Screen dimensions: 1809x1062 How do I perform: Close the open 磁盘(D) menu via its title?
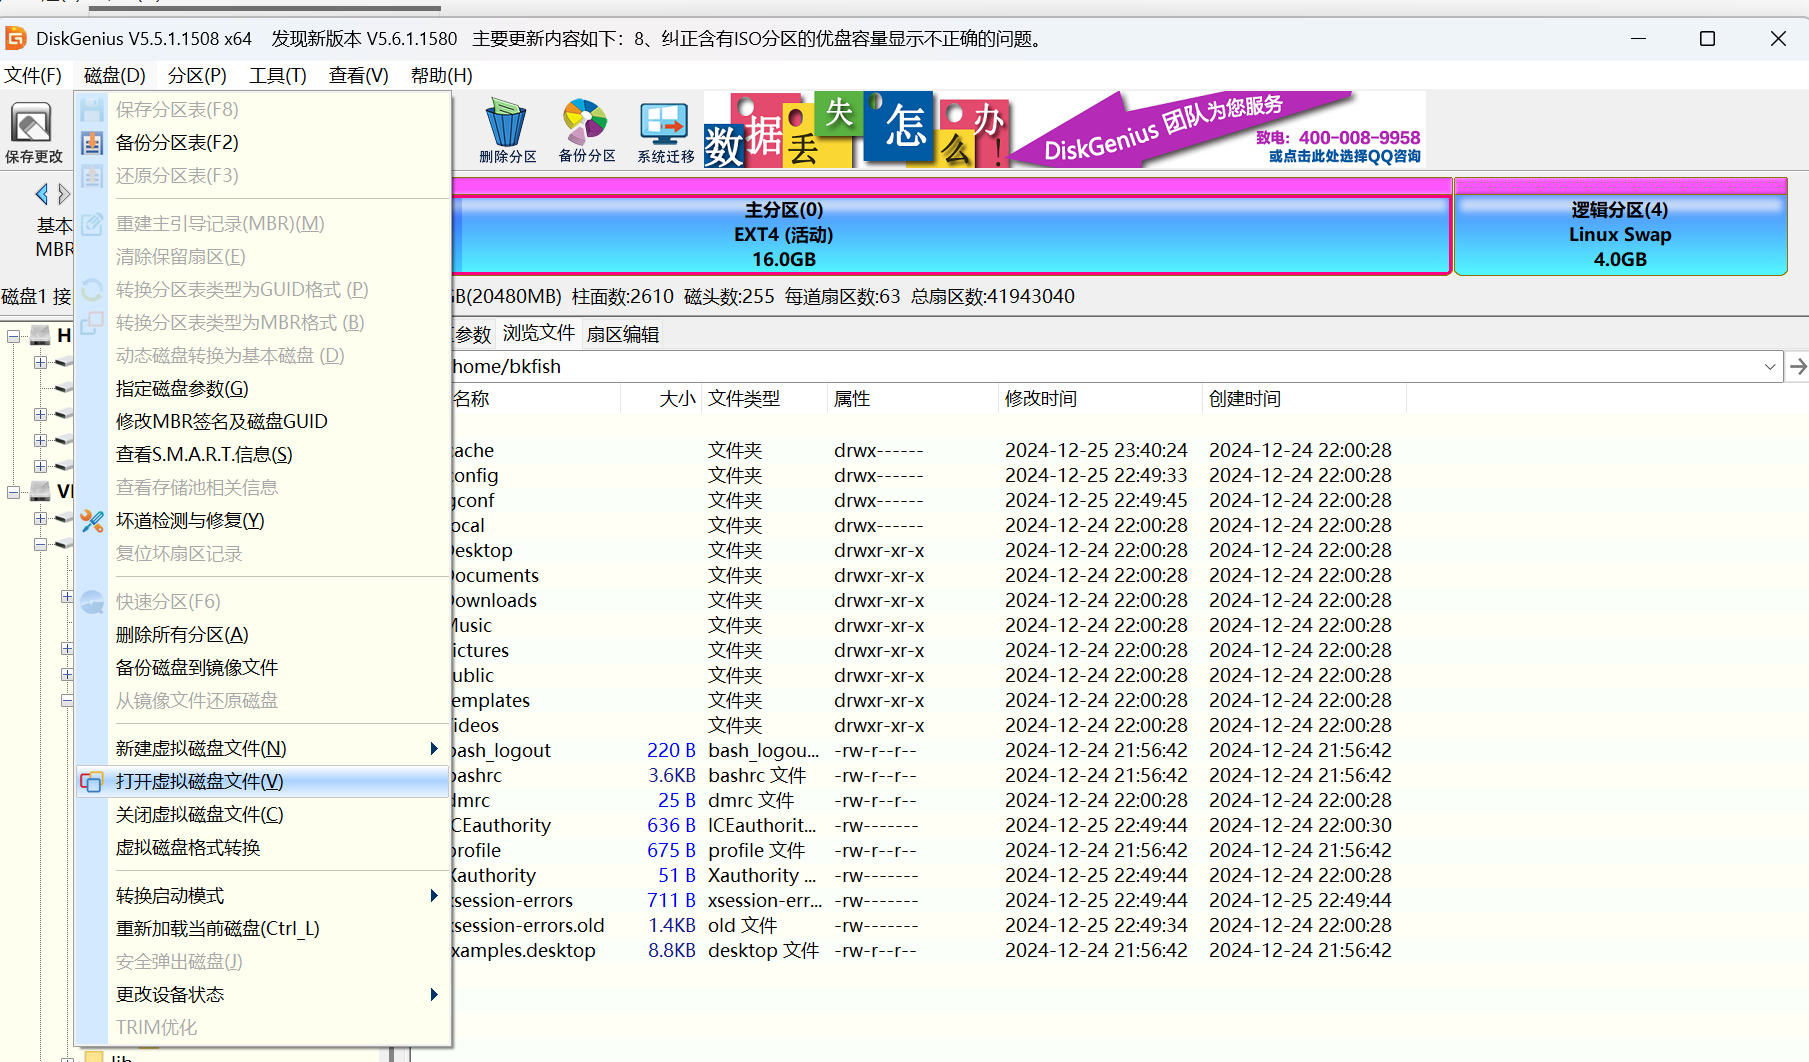115,76
